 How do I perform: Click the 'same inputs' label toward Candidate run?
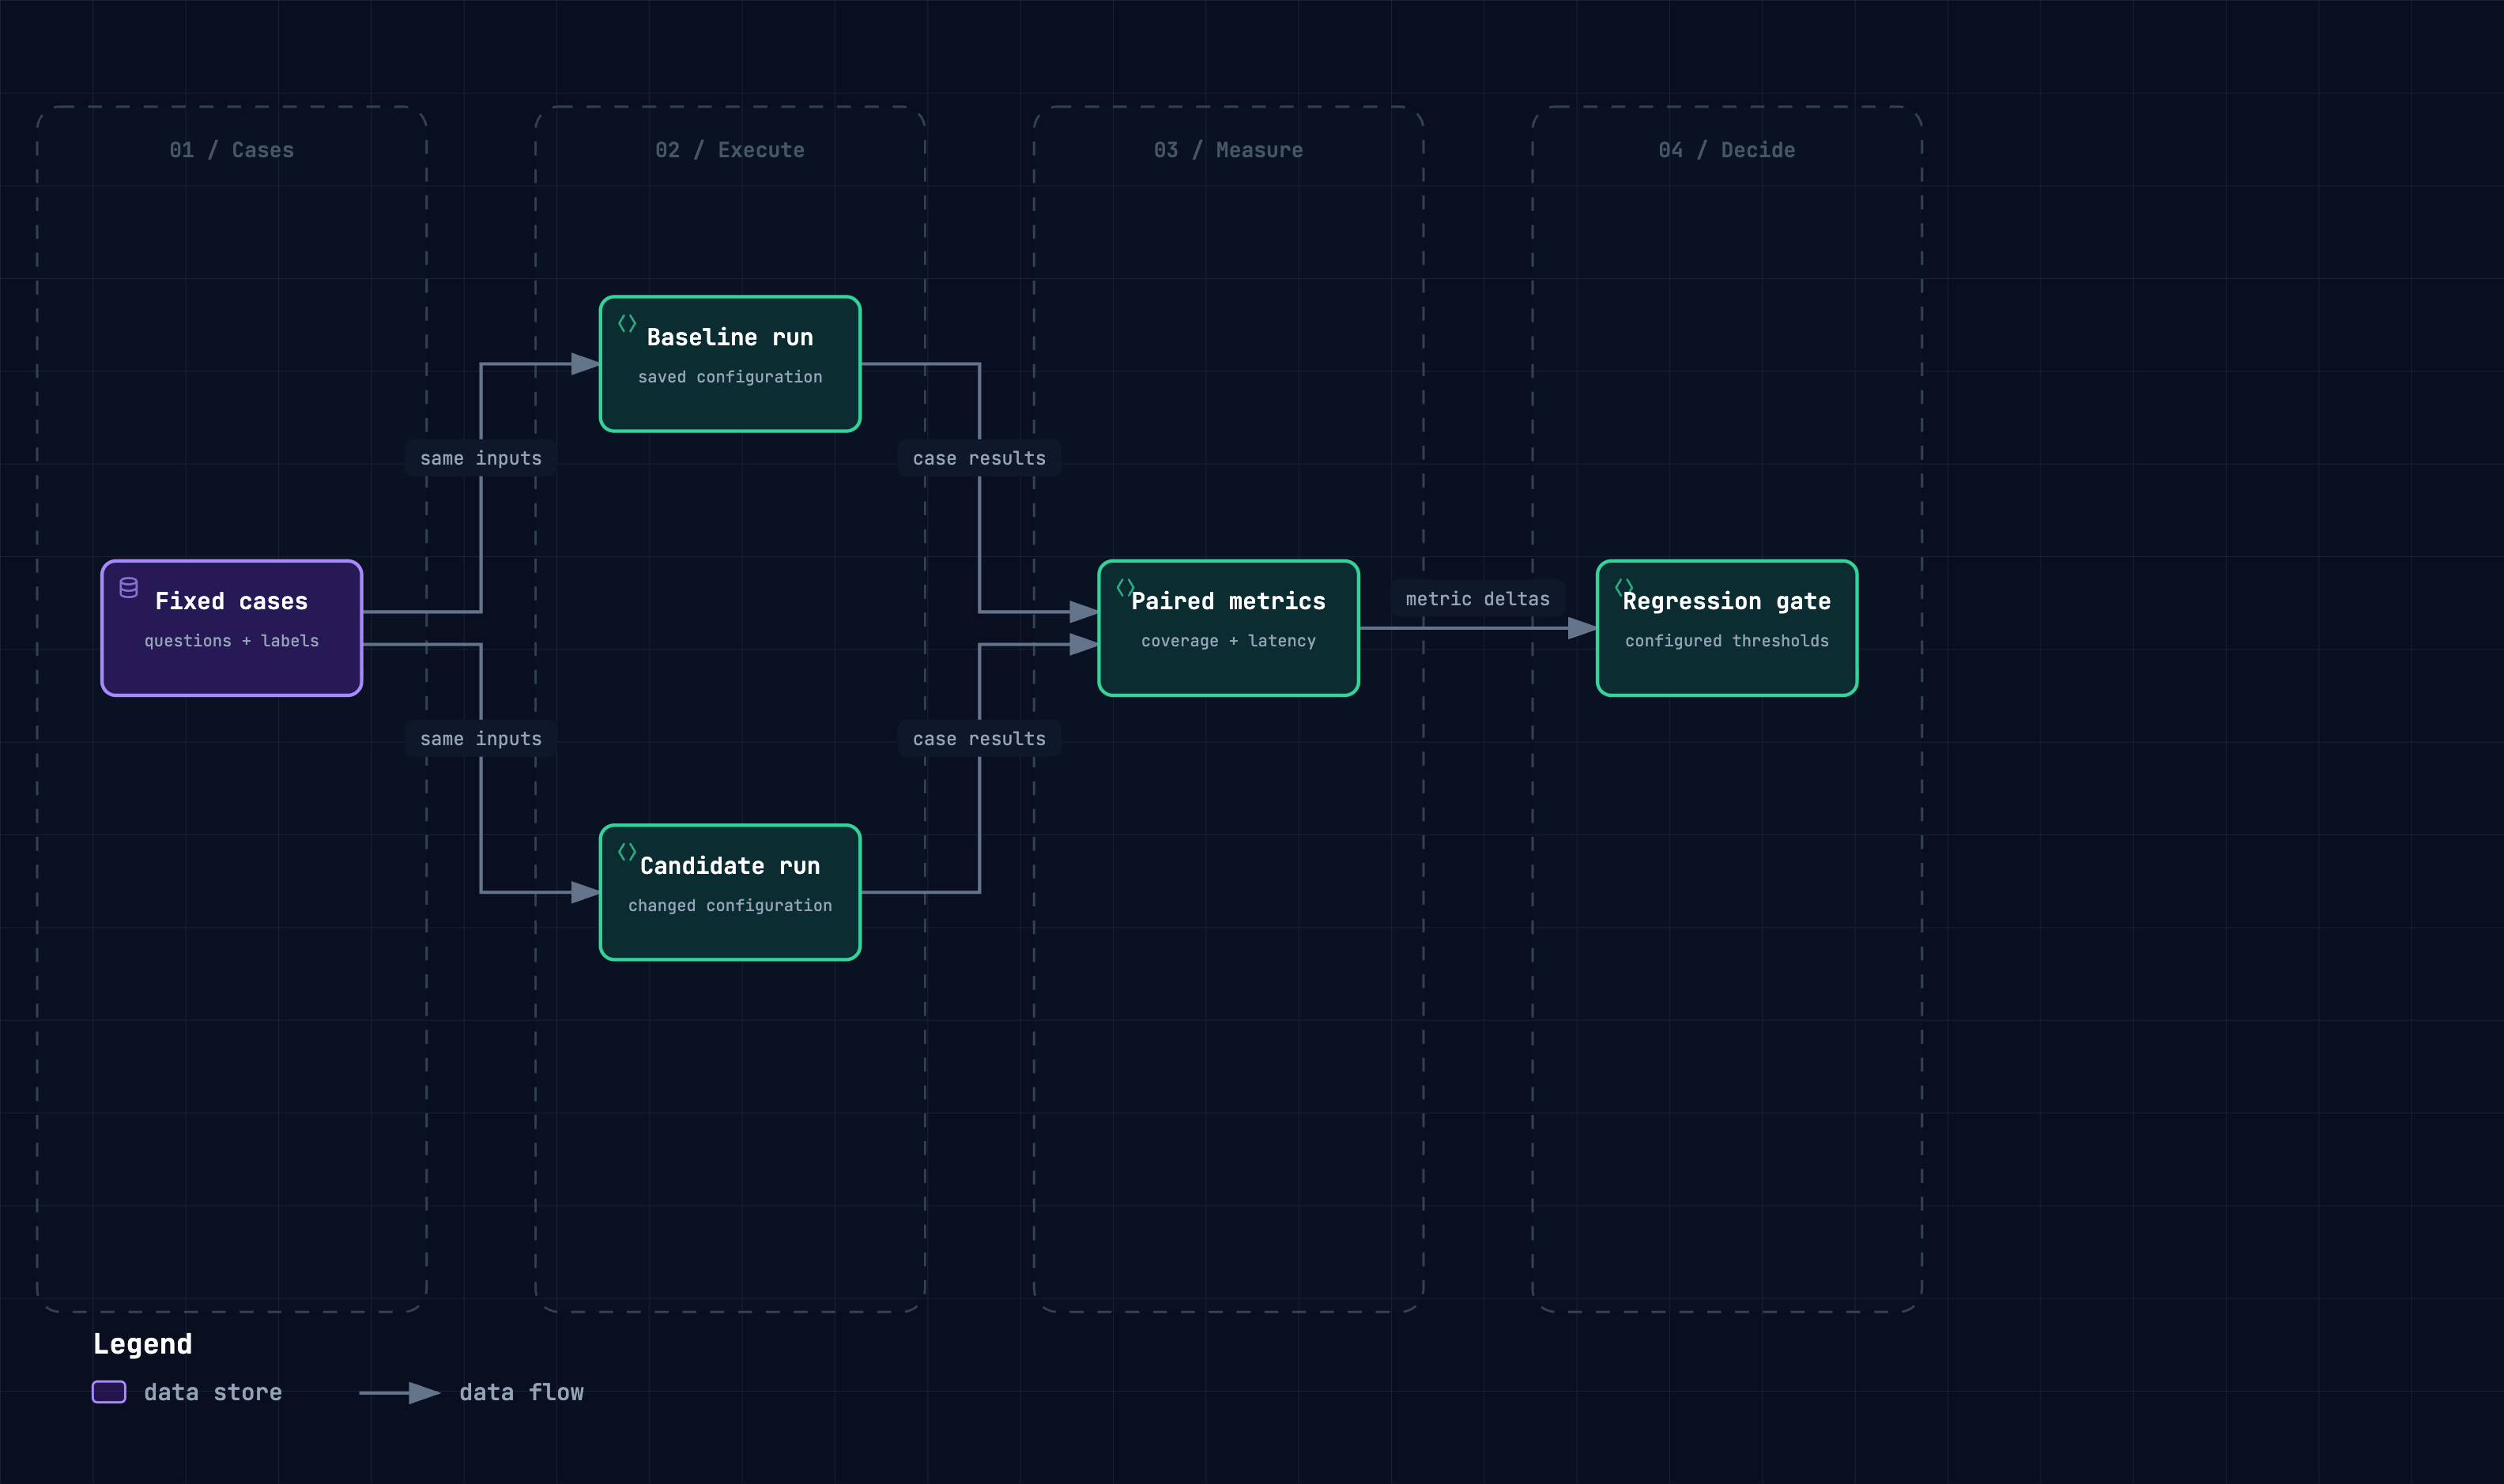coord(481,738)
